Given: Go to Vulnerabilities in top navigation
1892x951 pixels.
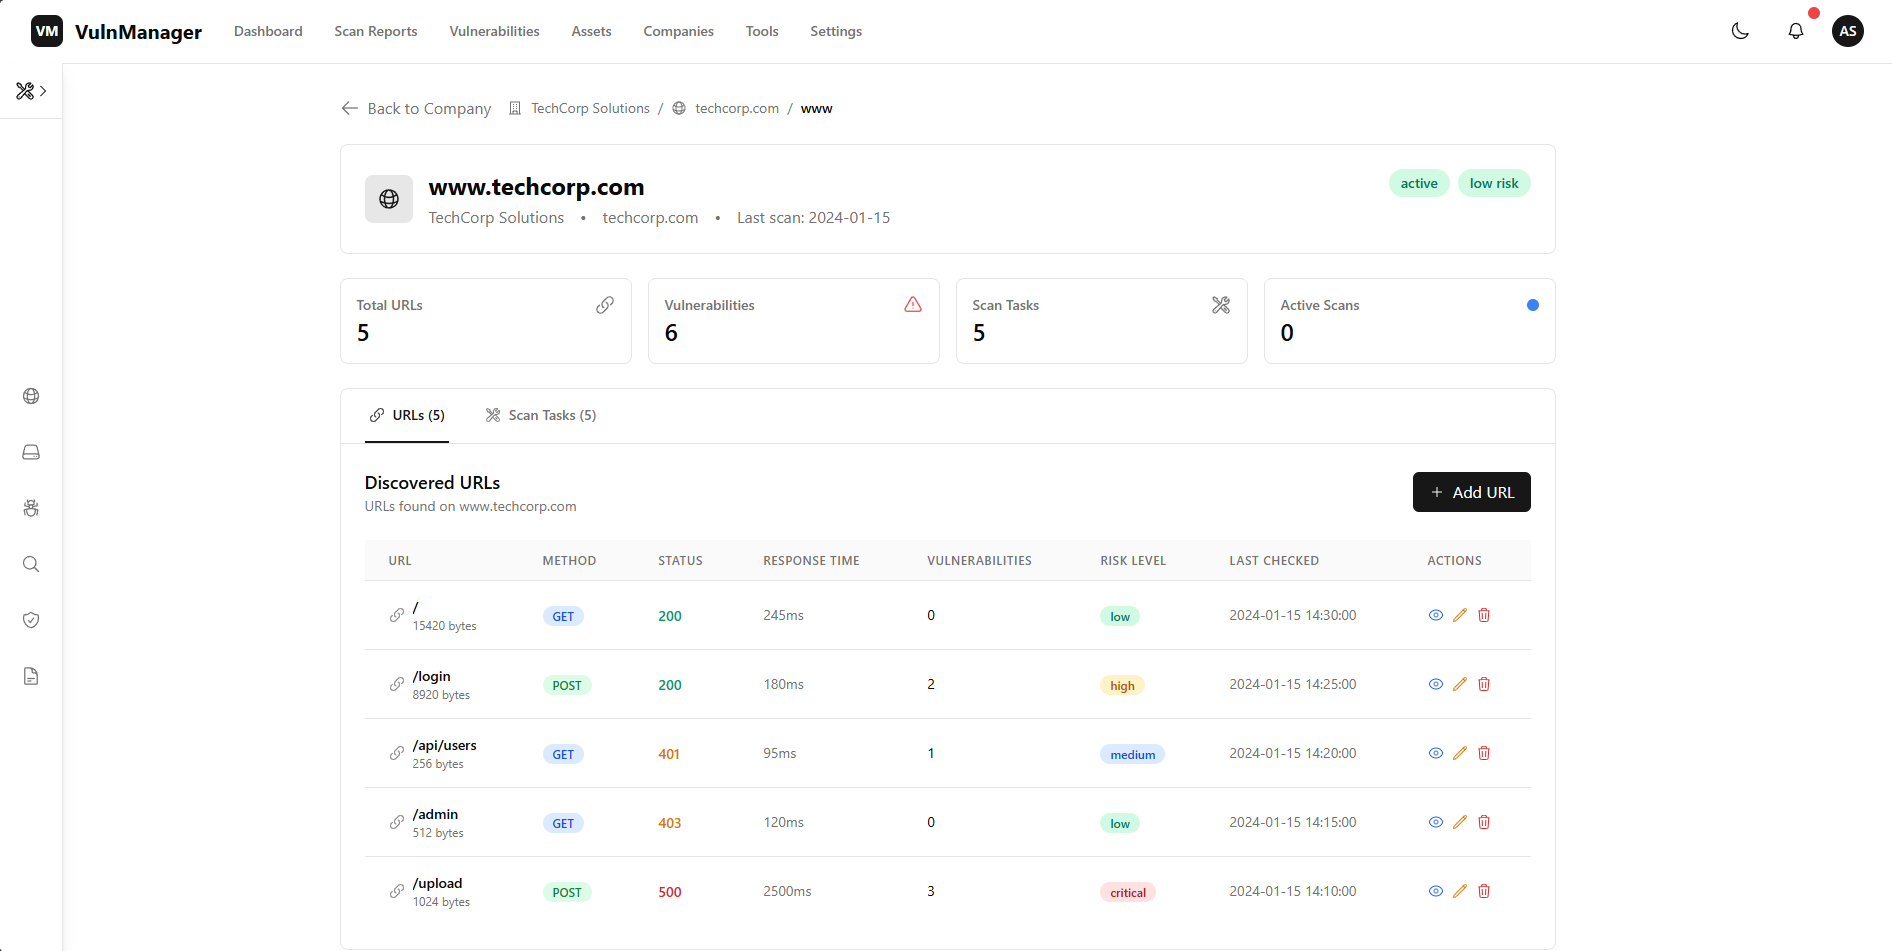Looking at the screenshot, I should pyautogui.click(x=494, y=31).
